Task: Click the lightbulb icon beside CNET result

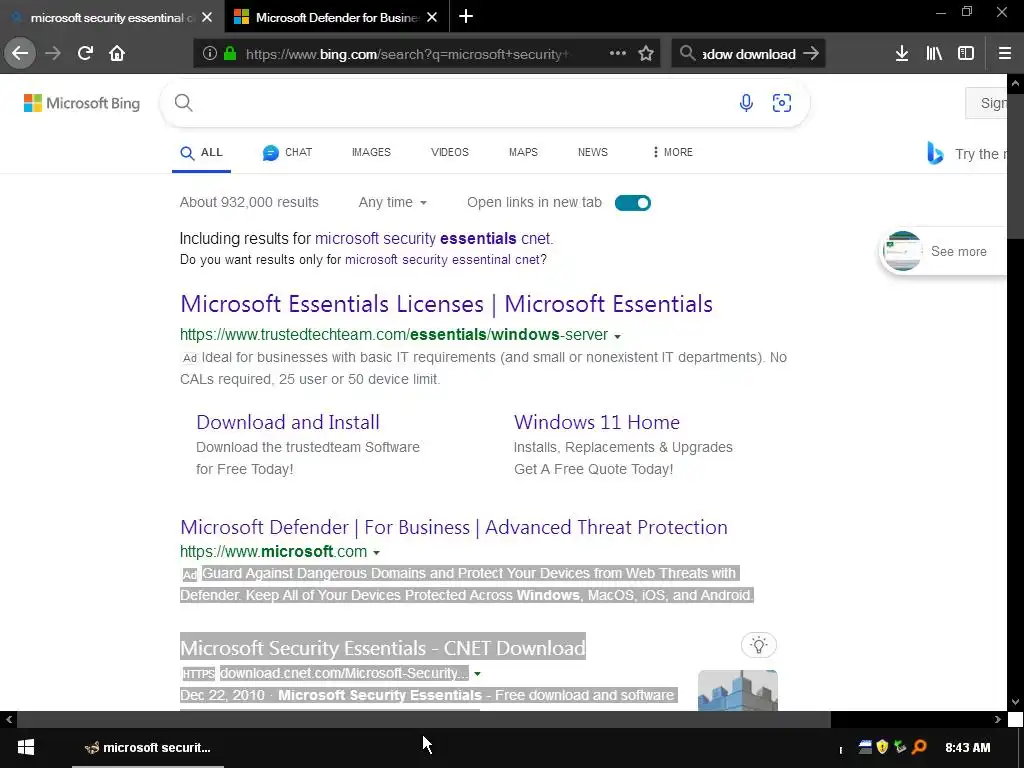Action: point(758,645)
